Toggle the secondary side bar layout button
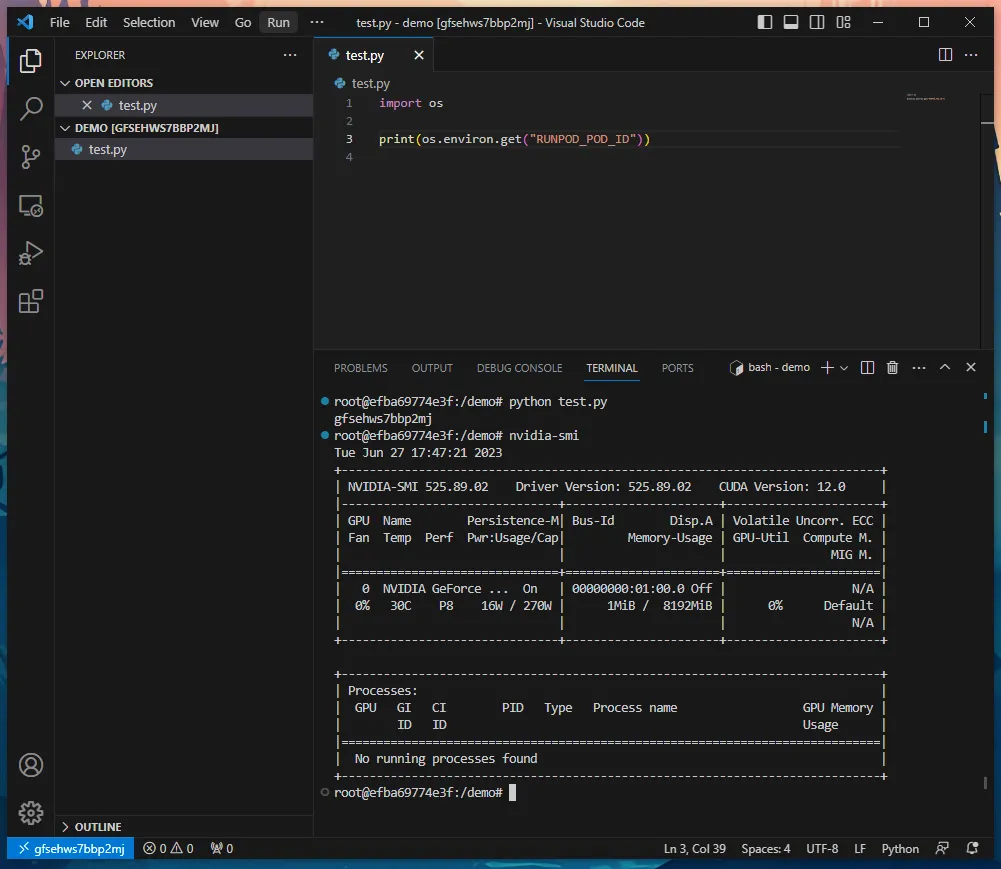Viewport: 1001px width, 869px height. (817, 22)
